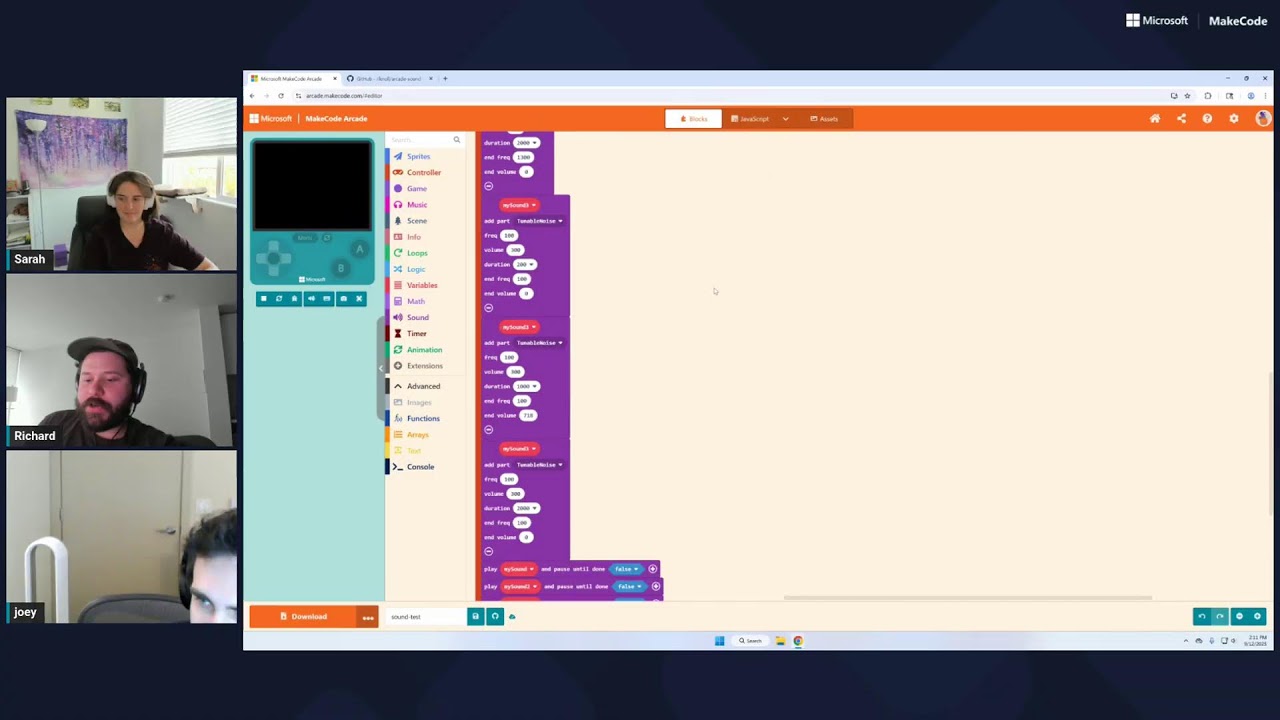
Task: Restart the simulator
Action: coord(279,298)
